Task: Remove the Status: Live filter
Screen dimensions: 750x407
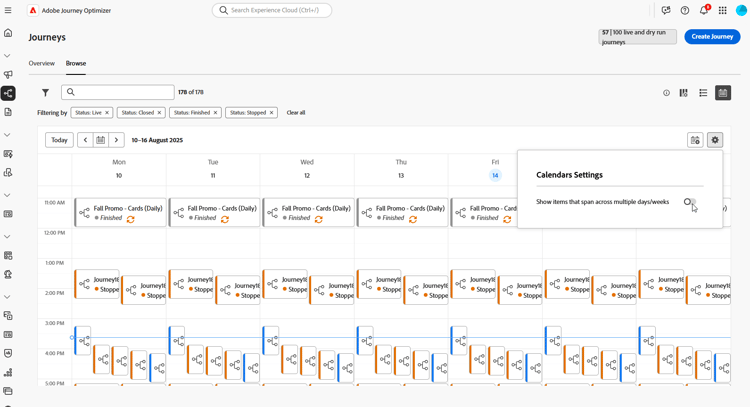Action: coord(108,113)
